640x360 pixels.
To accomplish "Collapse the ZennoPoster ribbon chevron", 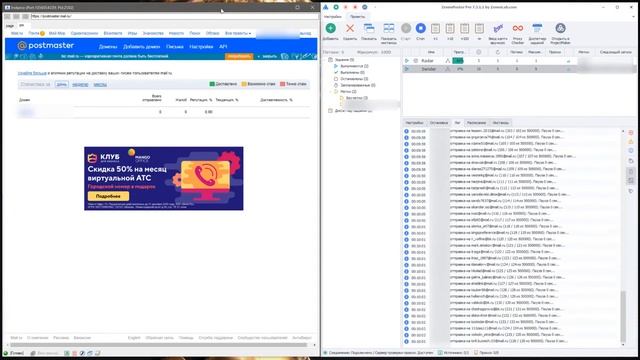I will 633,17.
